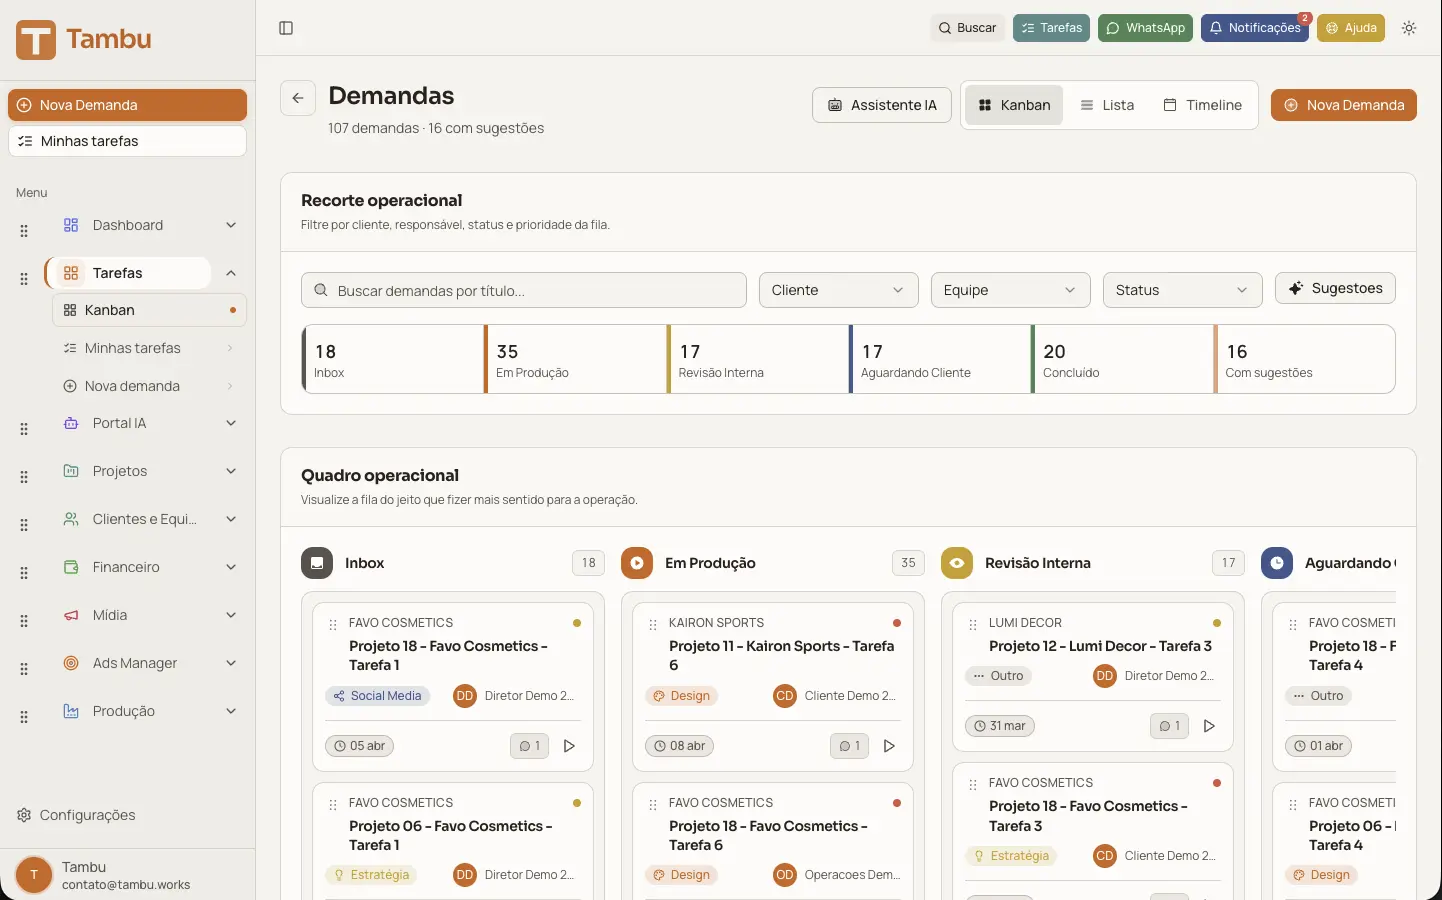Switch to the Lista view tab
The height and width of the screenshot is (900, 1442).
(x=1106, y=104)
